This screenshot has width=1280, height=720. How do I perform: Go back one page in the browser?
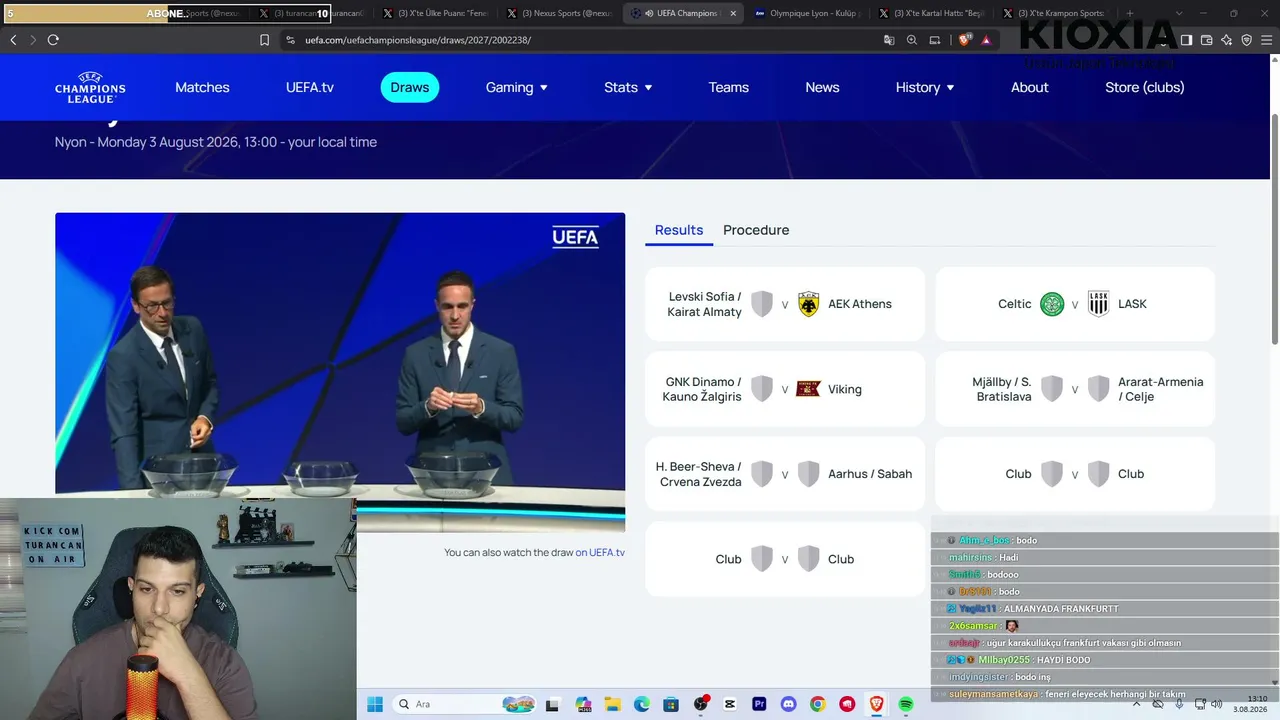[13, 40]
